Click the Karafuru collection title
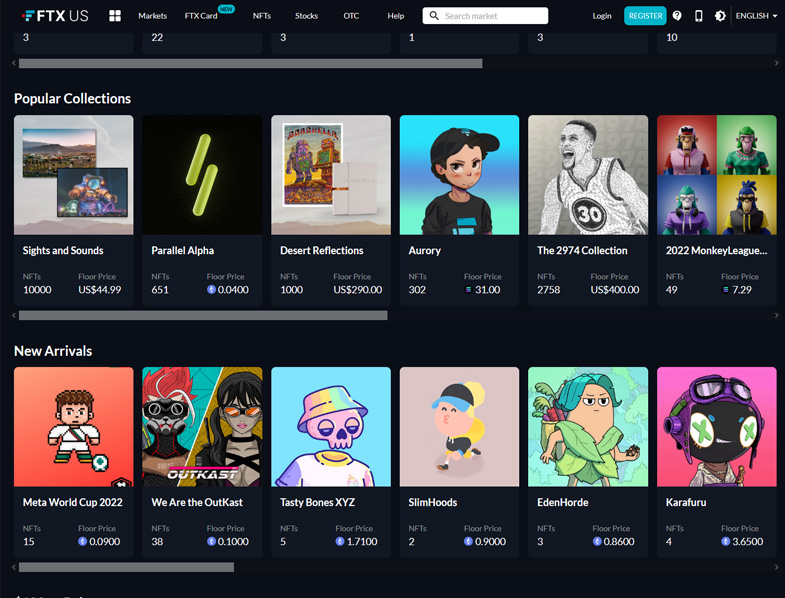The width and height of the screenshot is (785, 598). click(x=688, y=502)
